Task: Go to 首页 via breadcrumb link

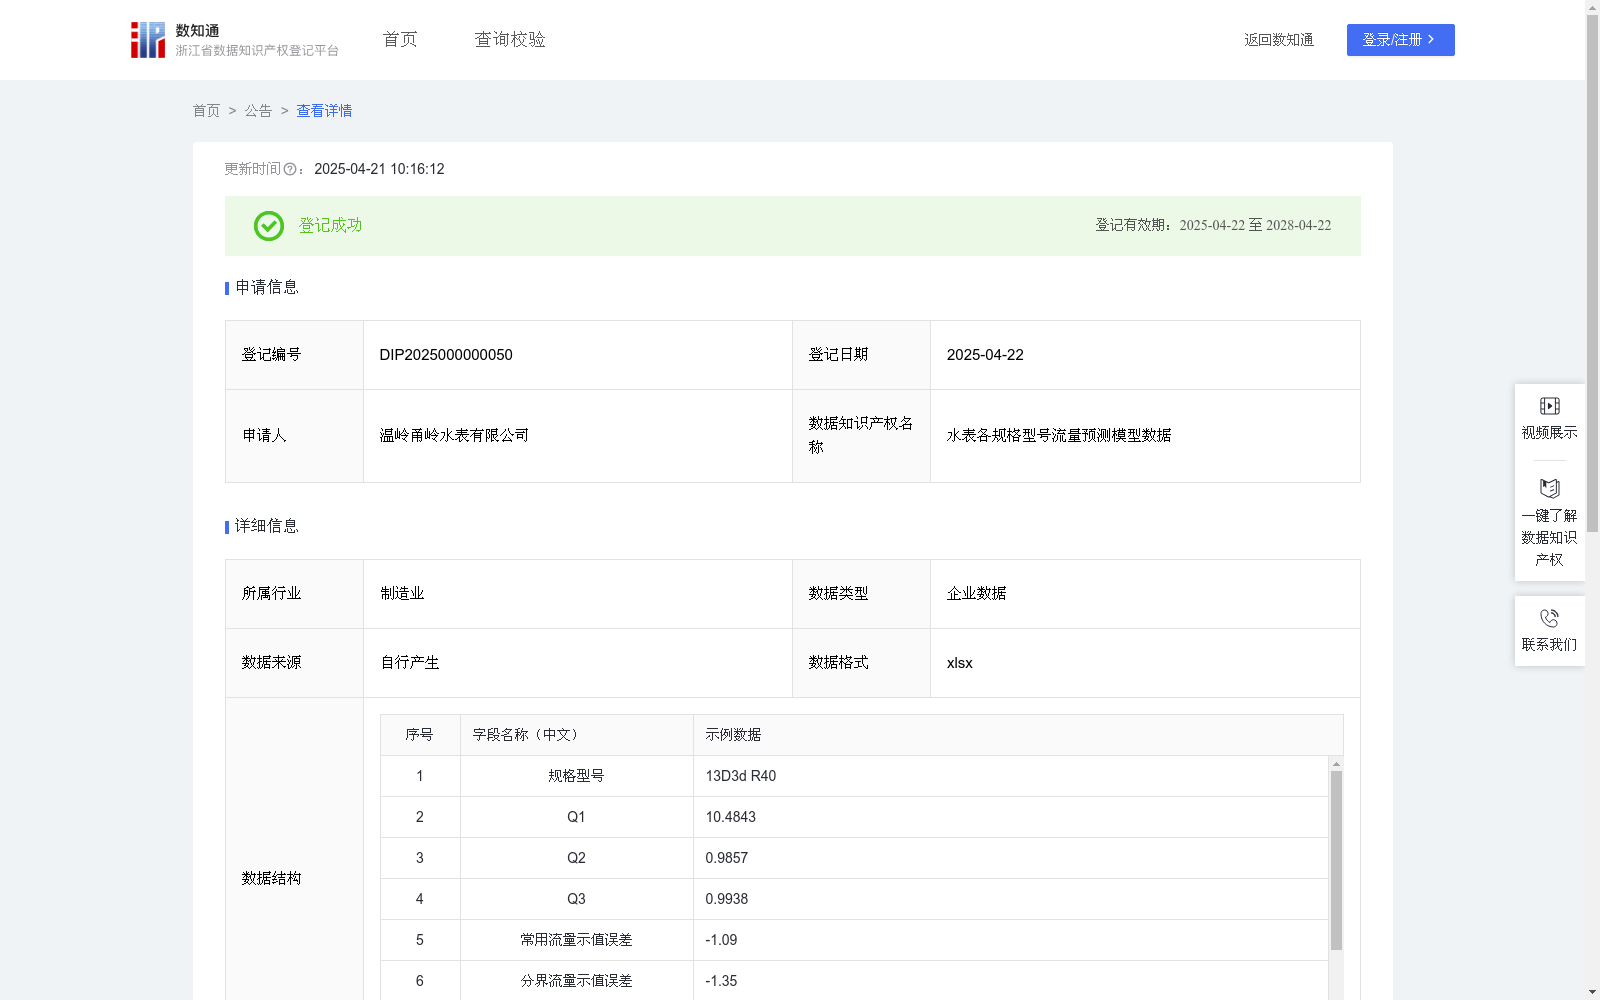Action: tap(206, 110)
